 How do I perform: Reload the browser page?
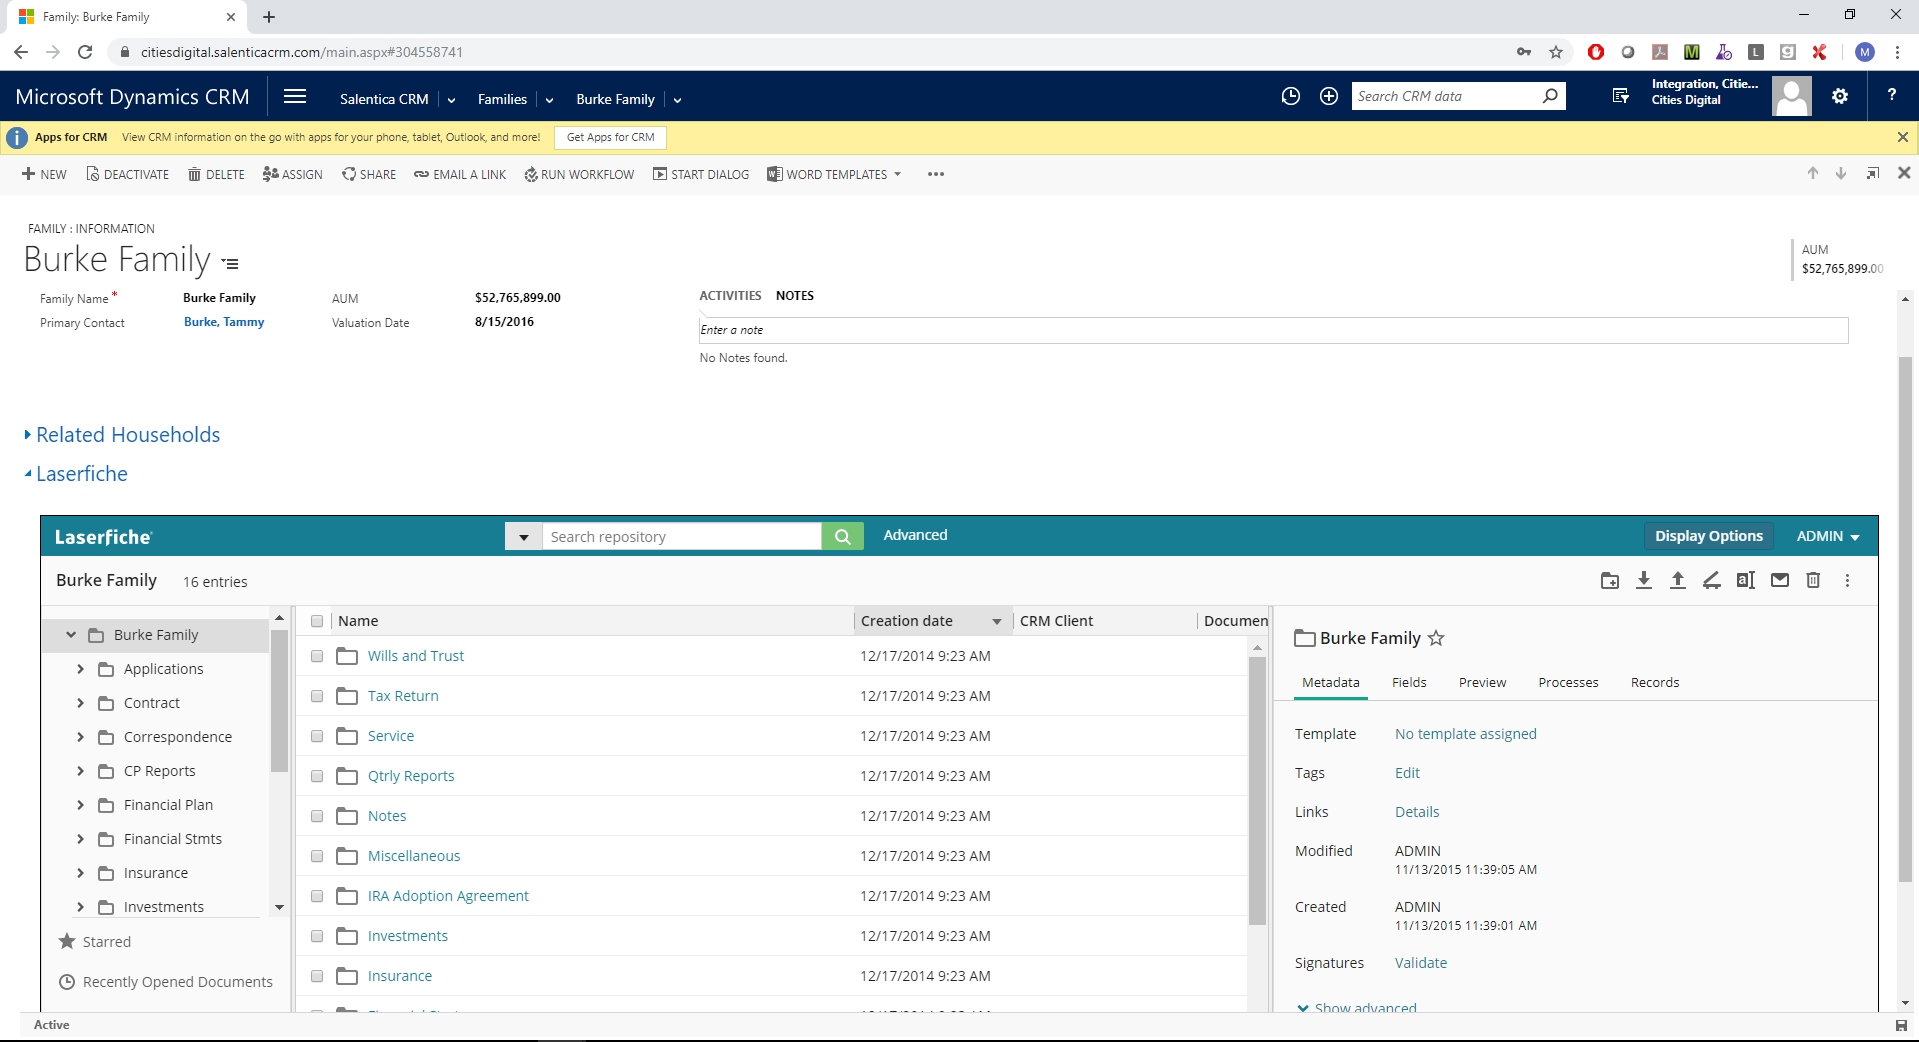tap(85, 52)
